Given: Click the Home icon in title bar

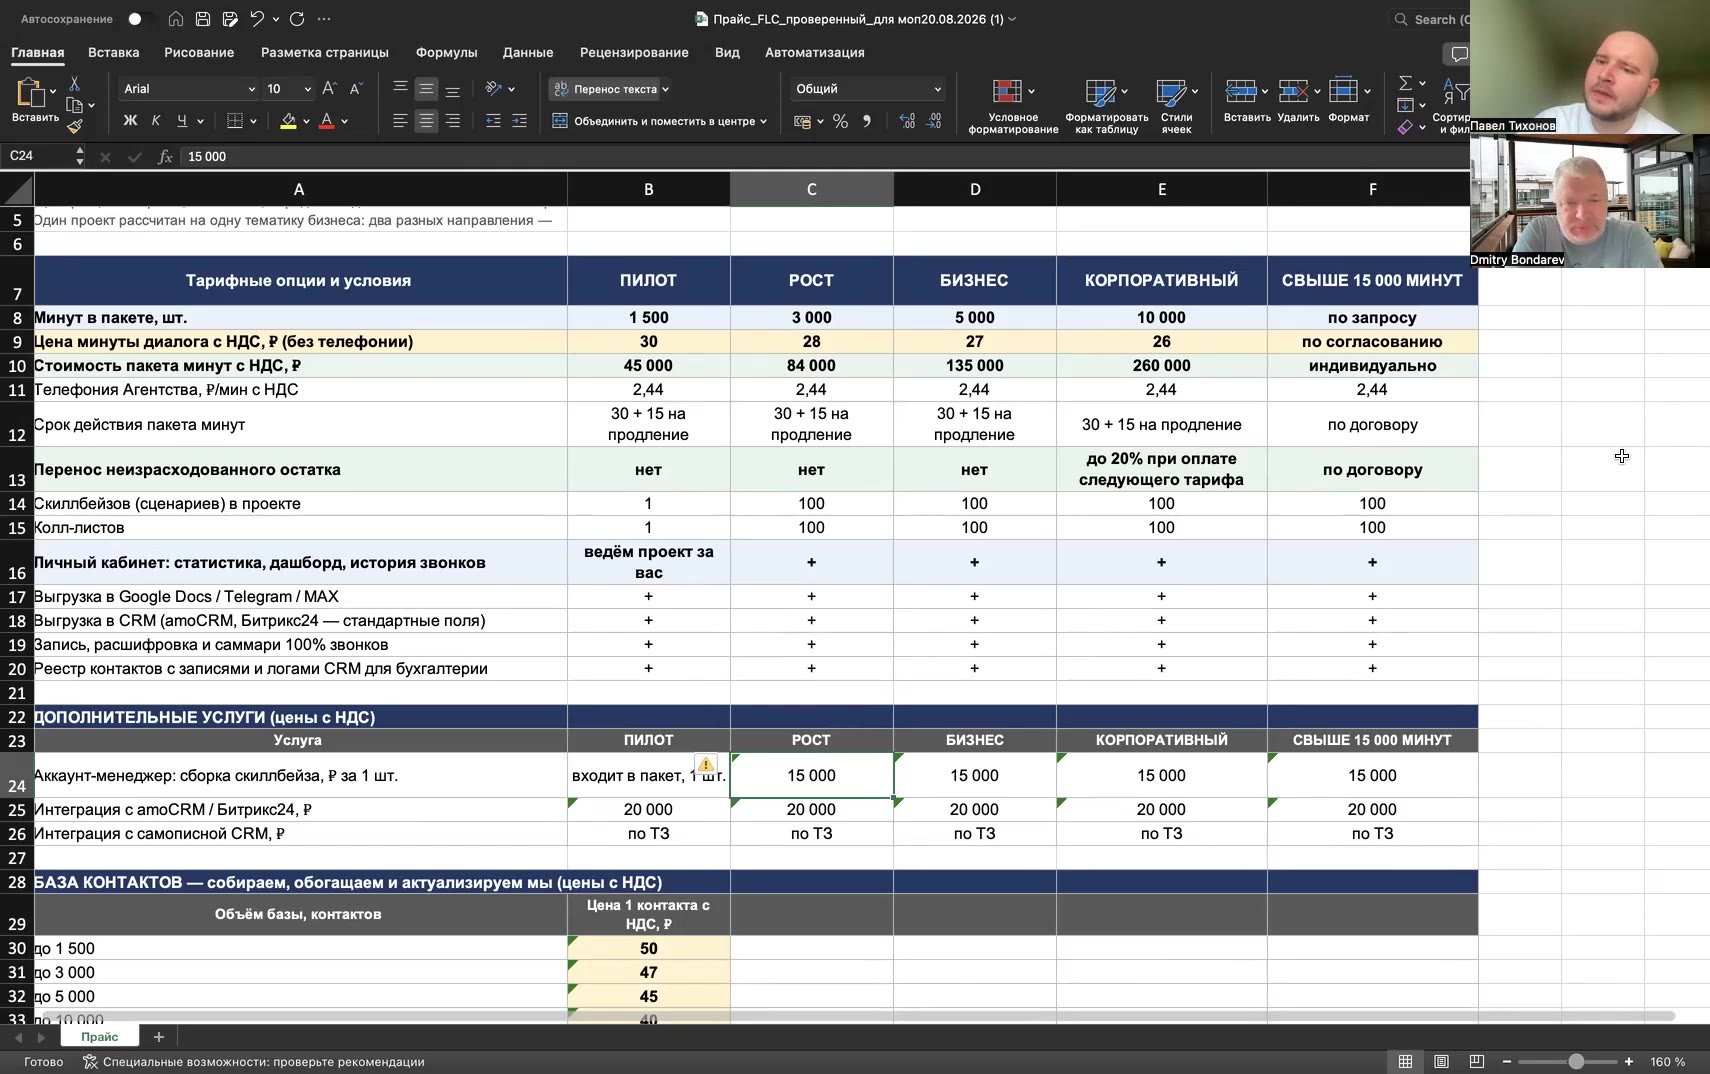Looking at the screenshot, I should [x=176, y=19].
